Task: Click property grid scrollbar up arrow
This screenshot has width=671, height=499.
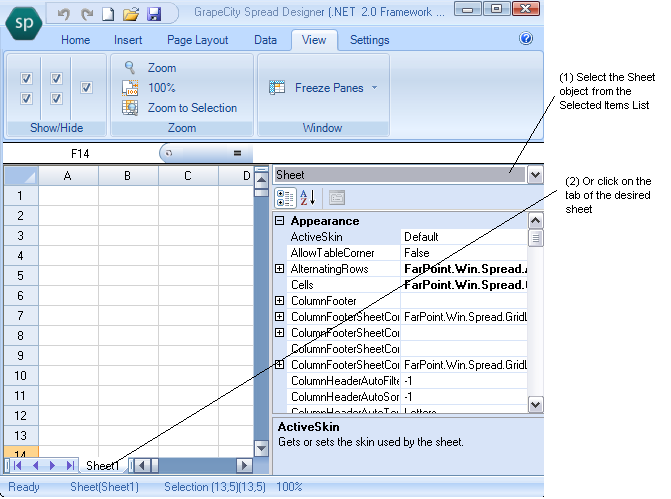Action: click(535, 221)
